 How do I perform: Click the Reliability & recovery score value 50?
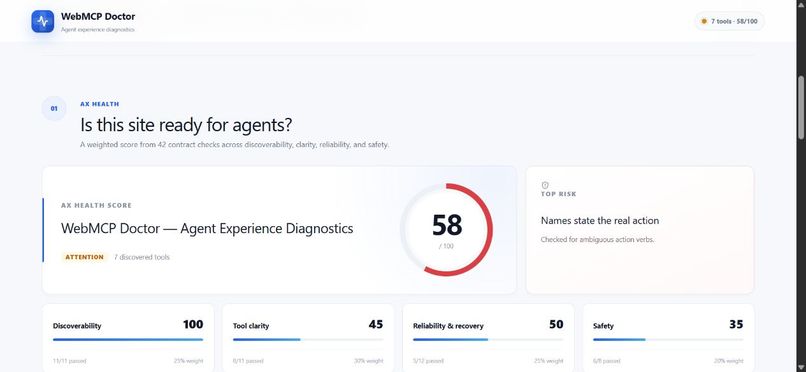(x=556, y=325)
